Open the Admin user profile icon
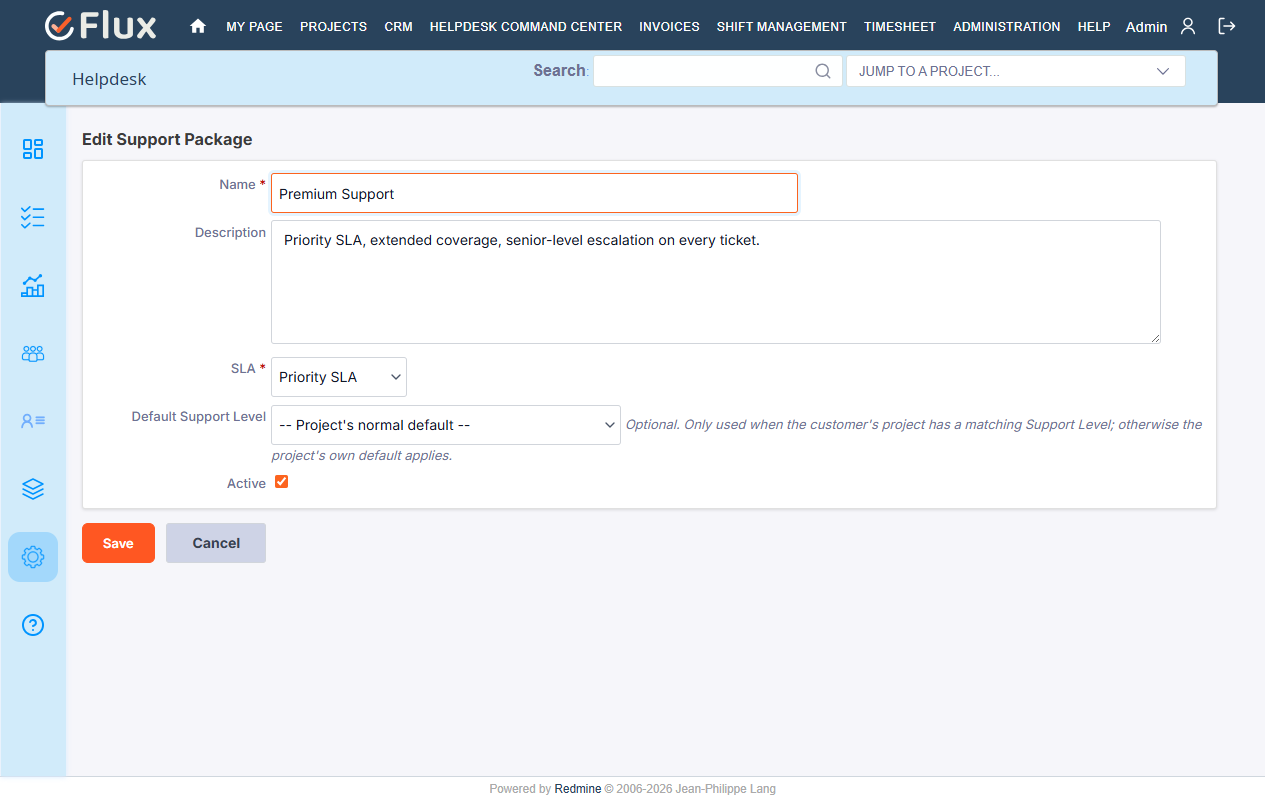 [1188, 26]
